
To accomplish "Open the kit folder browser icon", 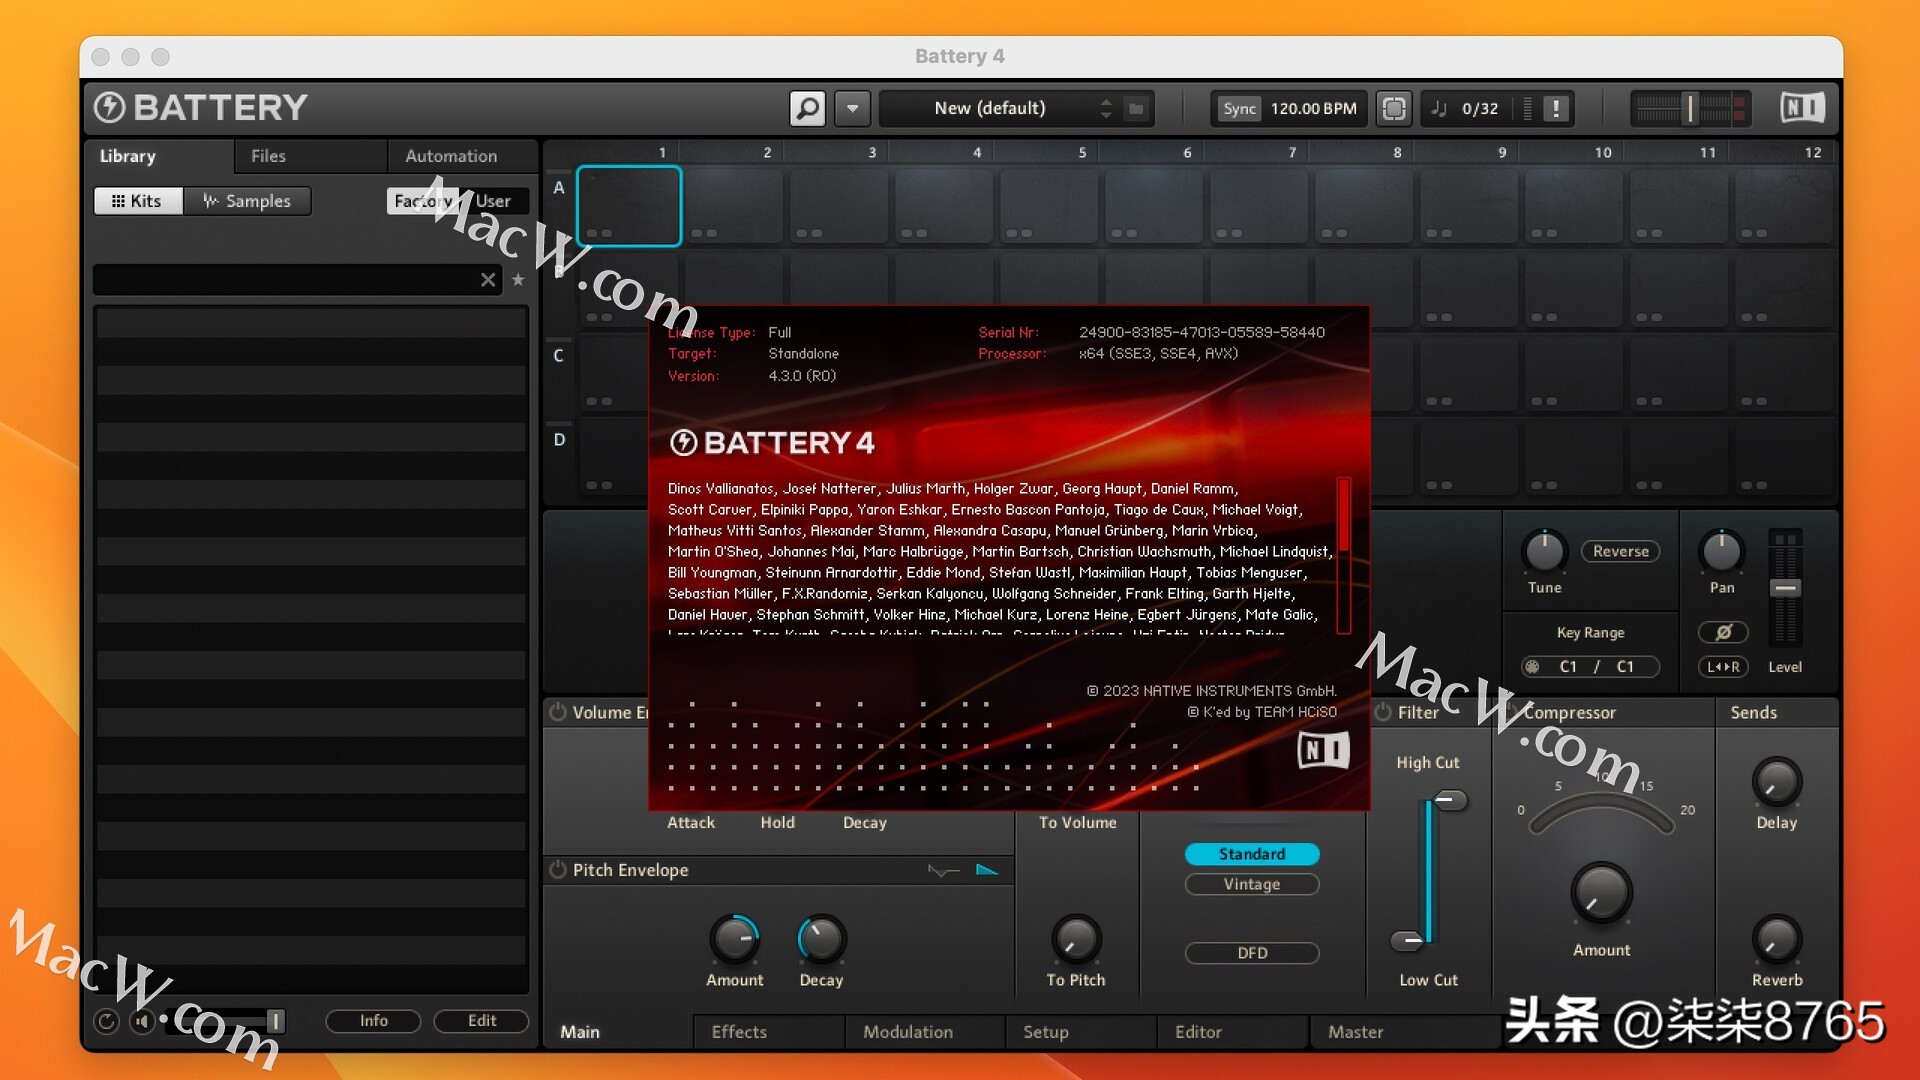I will tap(1137, 108).
